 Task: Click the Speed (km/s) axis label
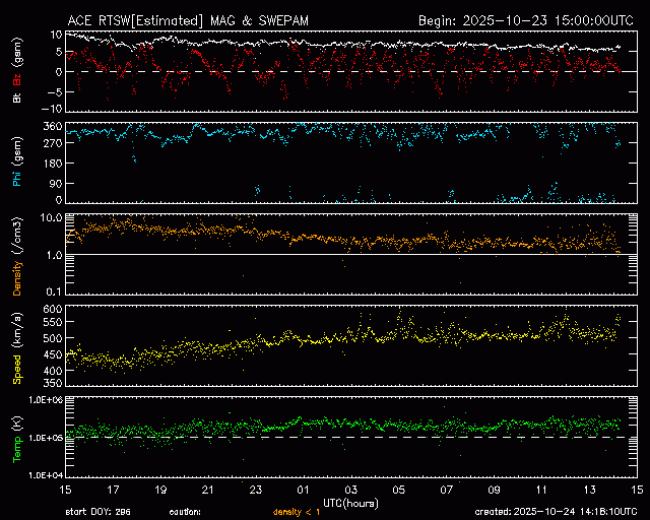16,347
